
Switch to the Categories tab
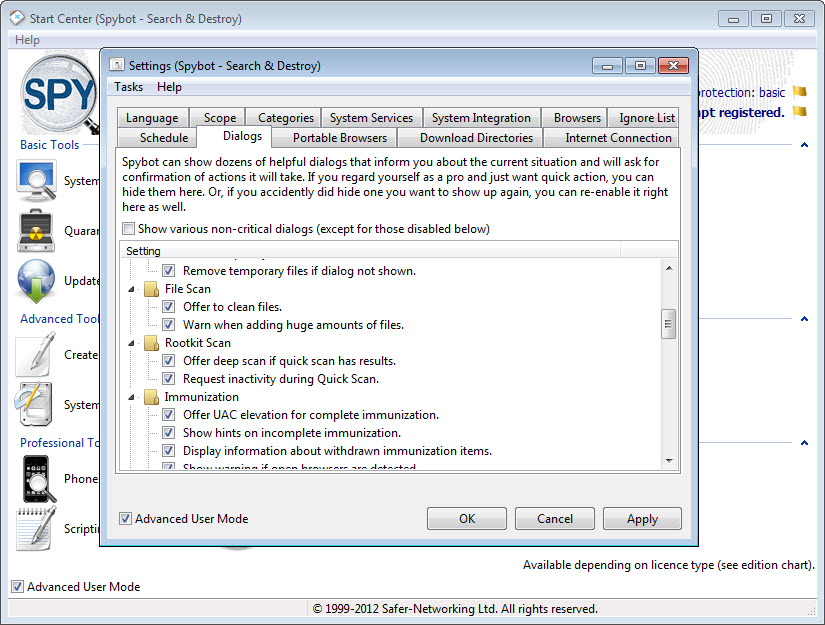click(286, 118)
